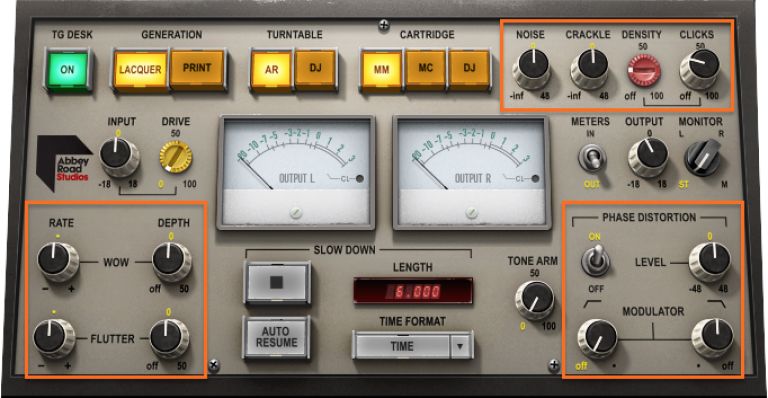Select the LACQUER generation button
Image resolution: width=768 pixels, height=398 pixels.
(x=140, y=70)
